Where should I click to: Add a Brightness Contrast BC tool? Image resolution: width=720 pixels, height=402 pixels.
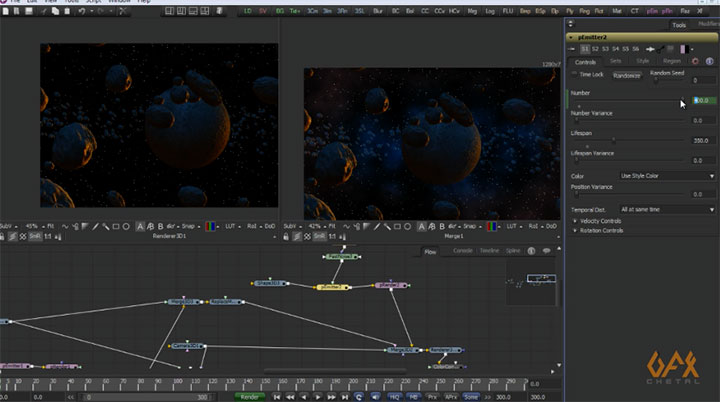pos(395,11)
